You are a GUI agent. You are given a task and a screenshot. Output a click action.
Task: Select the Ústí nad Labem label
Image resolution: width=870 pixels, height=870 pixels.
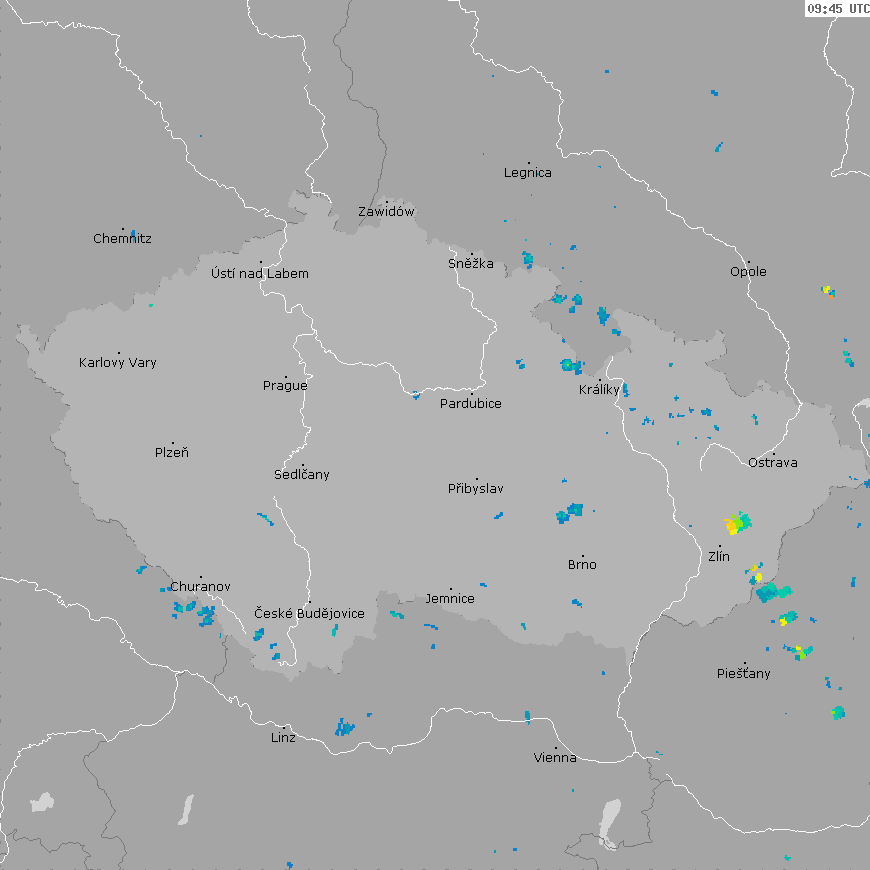click(260, 274)
